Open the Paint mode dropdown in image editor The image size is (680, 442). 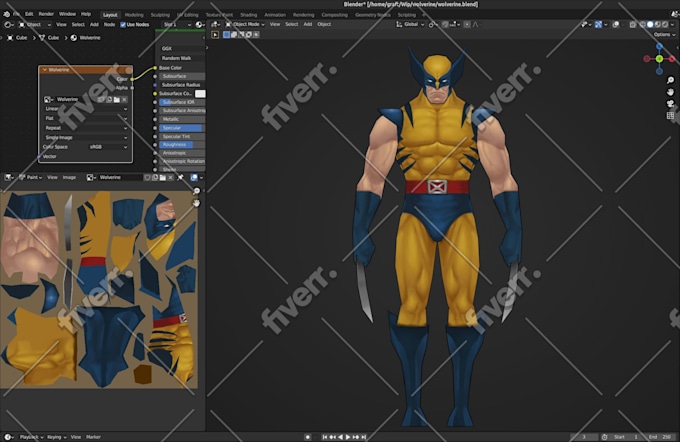(x=31, y=177)
